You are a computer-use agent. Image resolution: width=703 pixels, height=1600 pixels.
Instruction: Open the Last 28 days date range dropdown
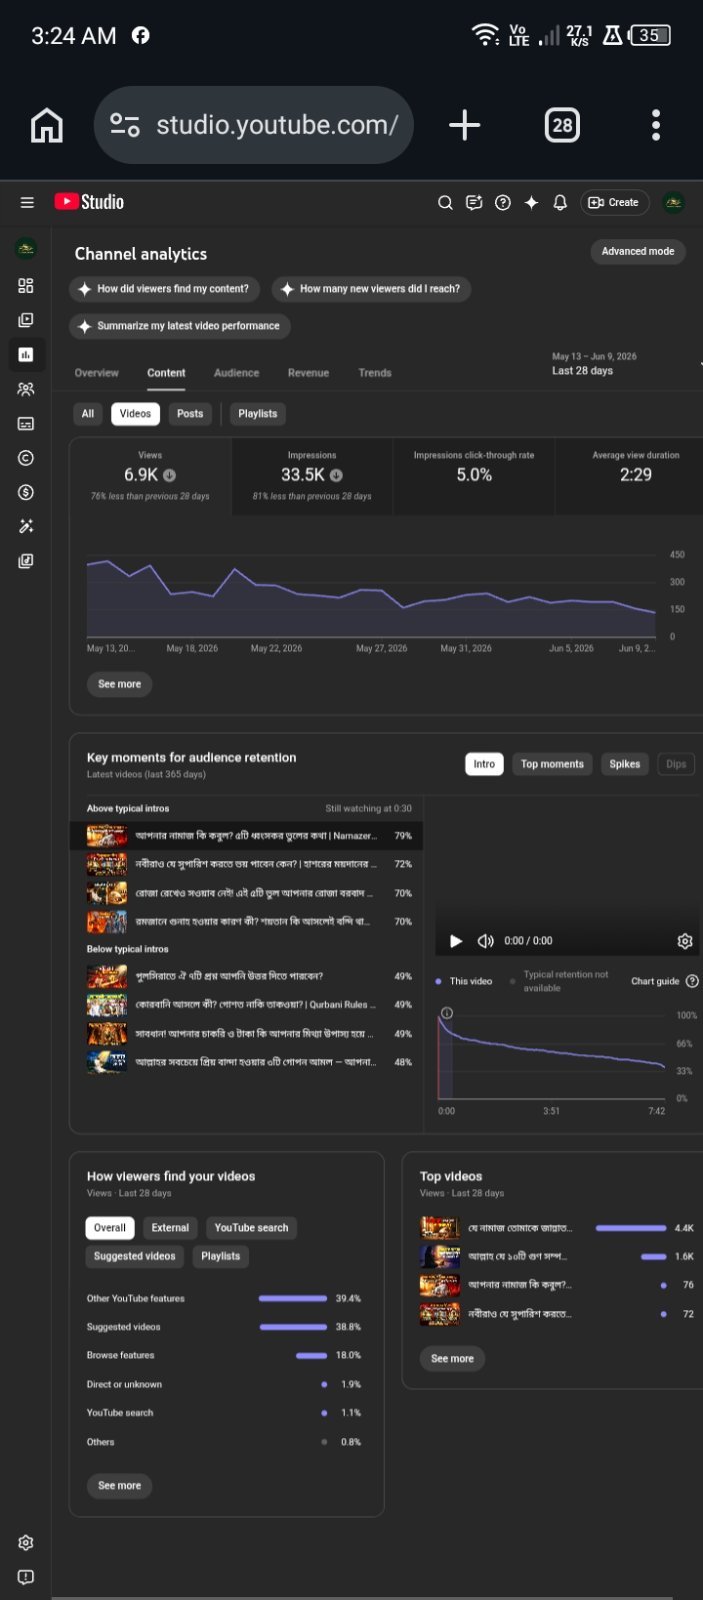pyautogui.click(x=625, y=364)
